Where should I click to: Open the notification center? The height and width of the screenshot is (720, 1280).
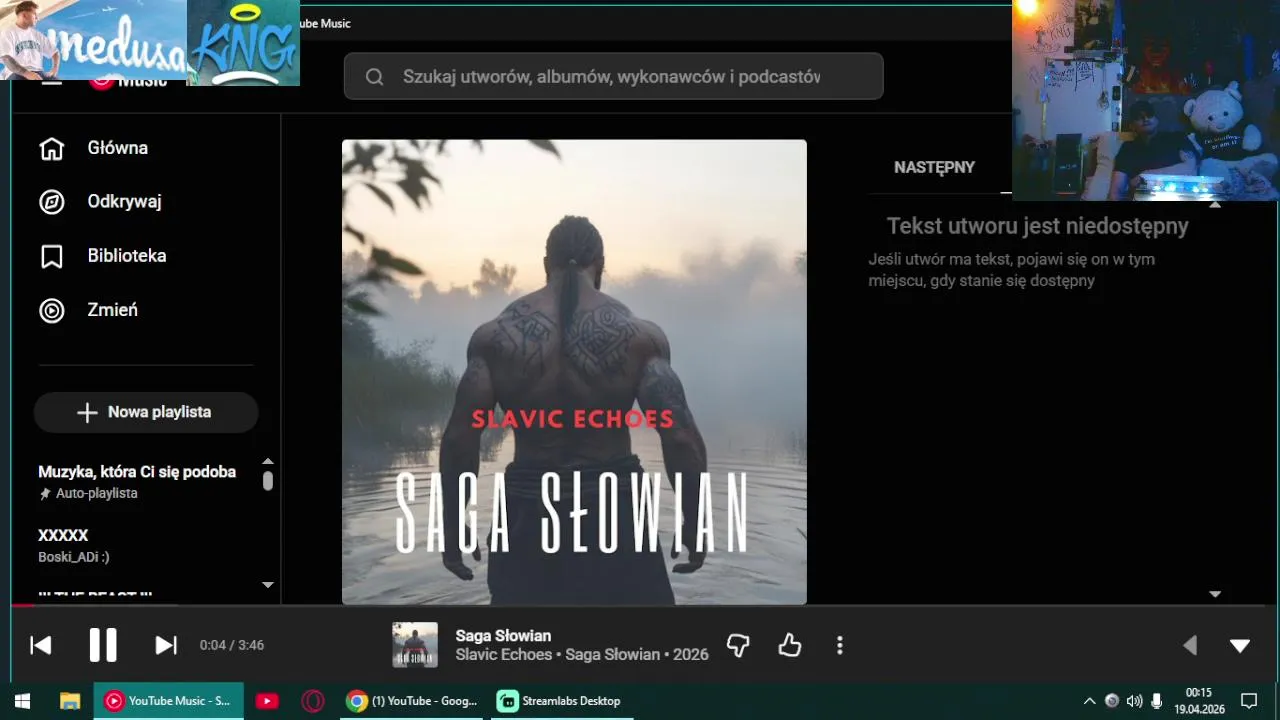coord(1249,701)
